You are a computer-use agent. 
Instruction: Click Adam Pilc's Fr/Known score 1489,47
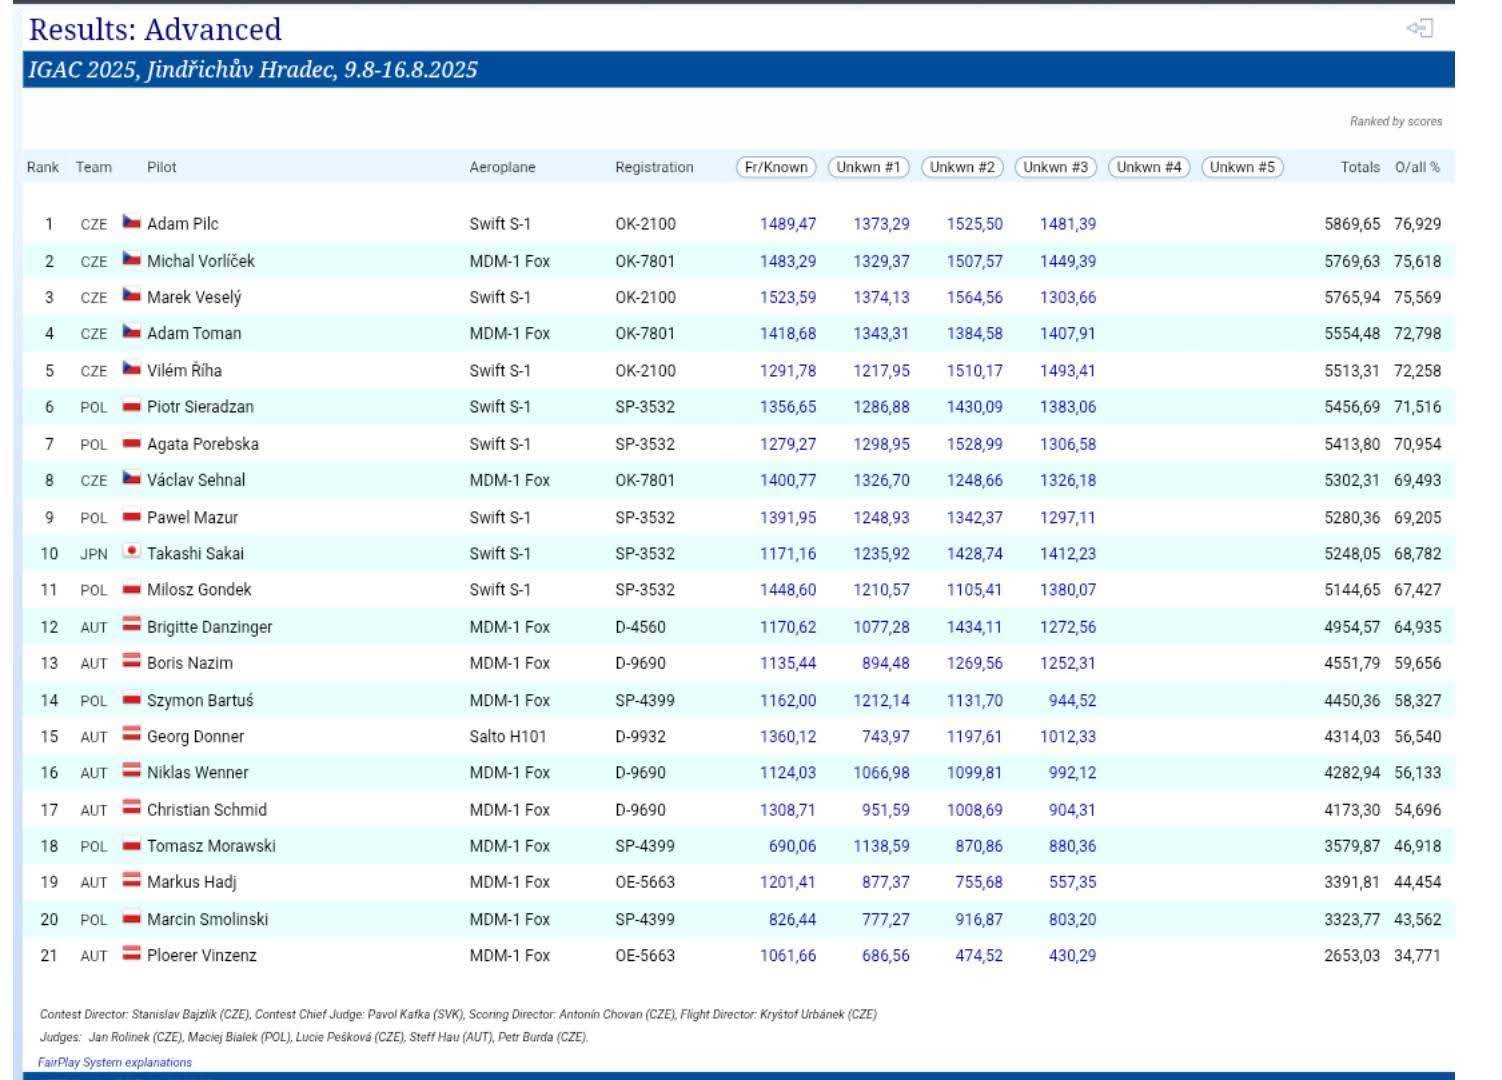[788, 224]
